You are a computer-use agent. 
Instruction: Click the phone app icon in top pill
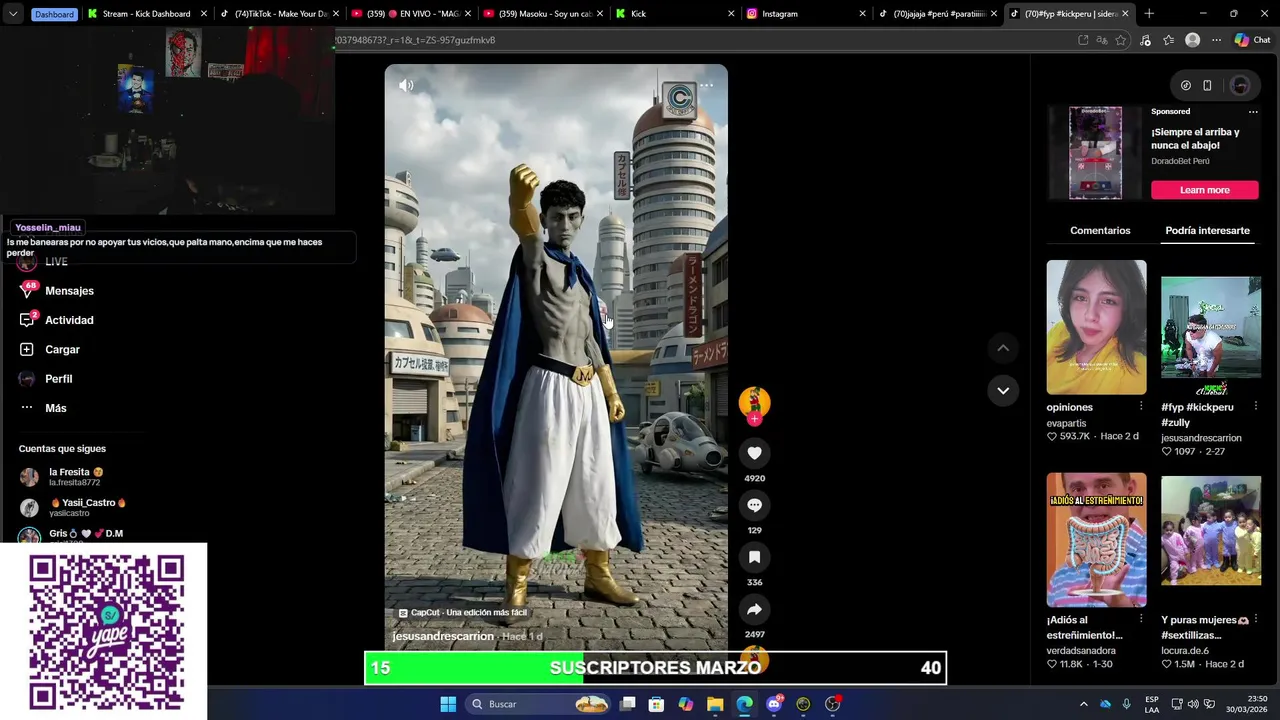pyautogui.click(x=1207, y=85)
